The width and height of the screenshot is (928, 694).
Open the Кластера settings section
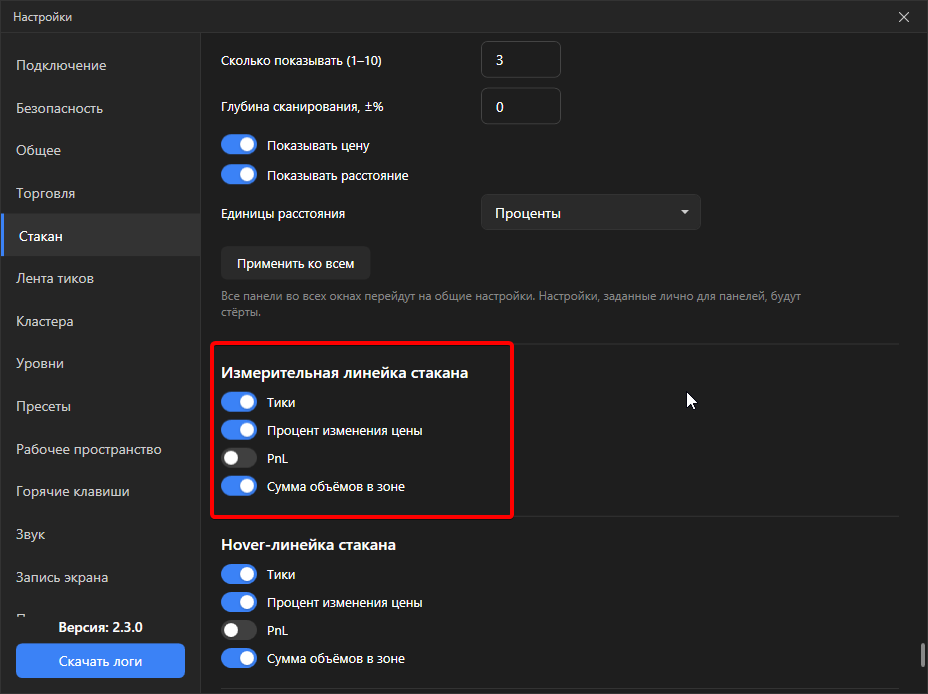[101, 321]
